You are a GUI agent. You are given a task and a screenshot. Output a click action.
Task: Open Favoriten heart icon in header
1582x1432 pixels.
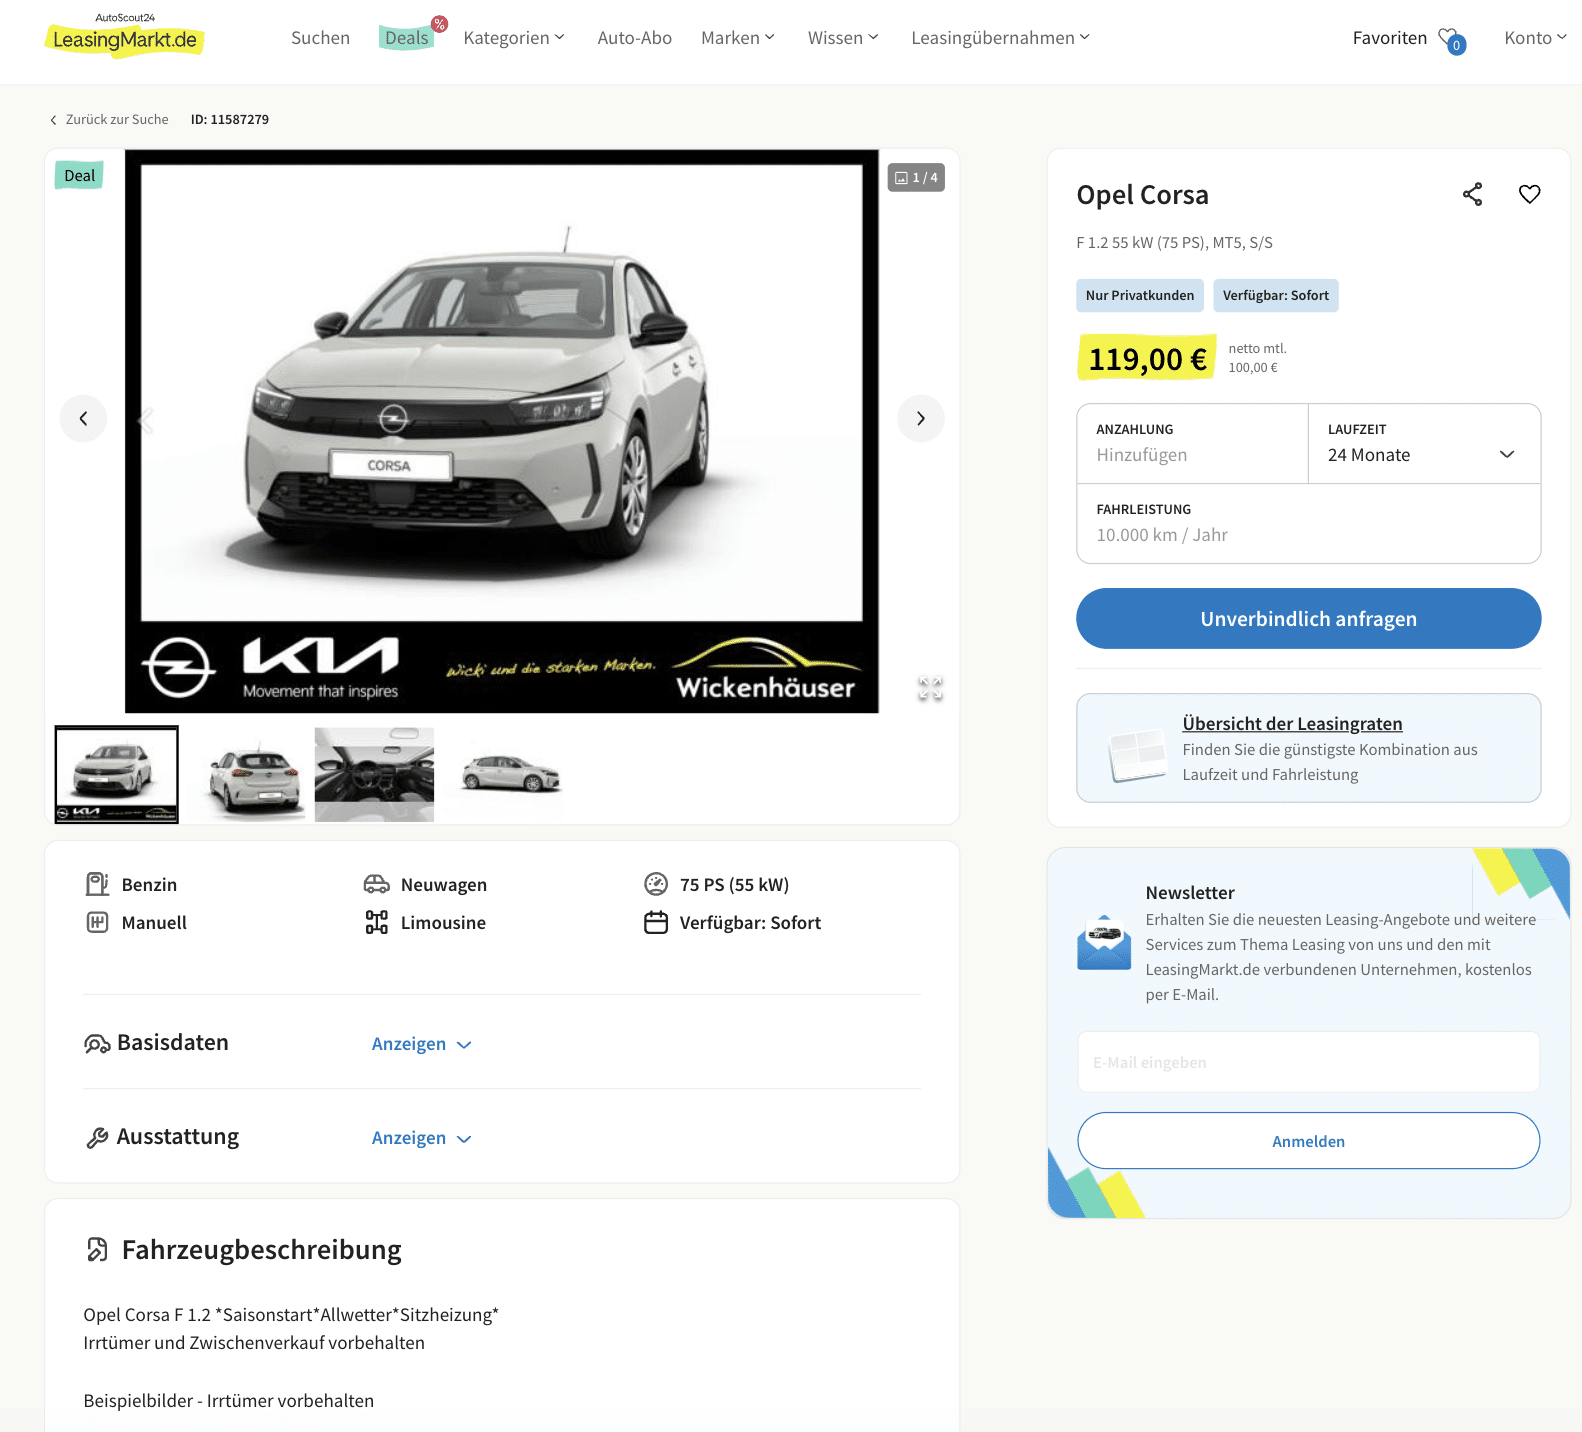(x=1450, y=39)
